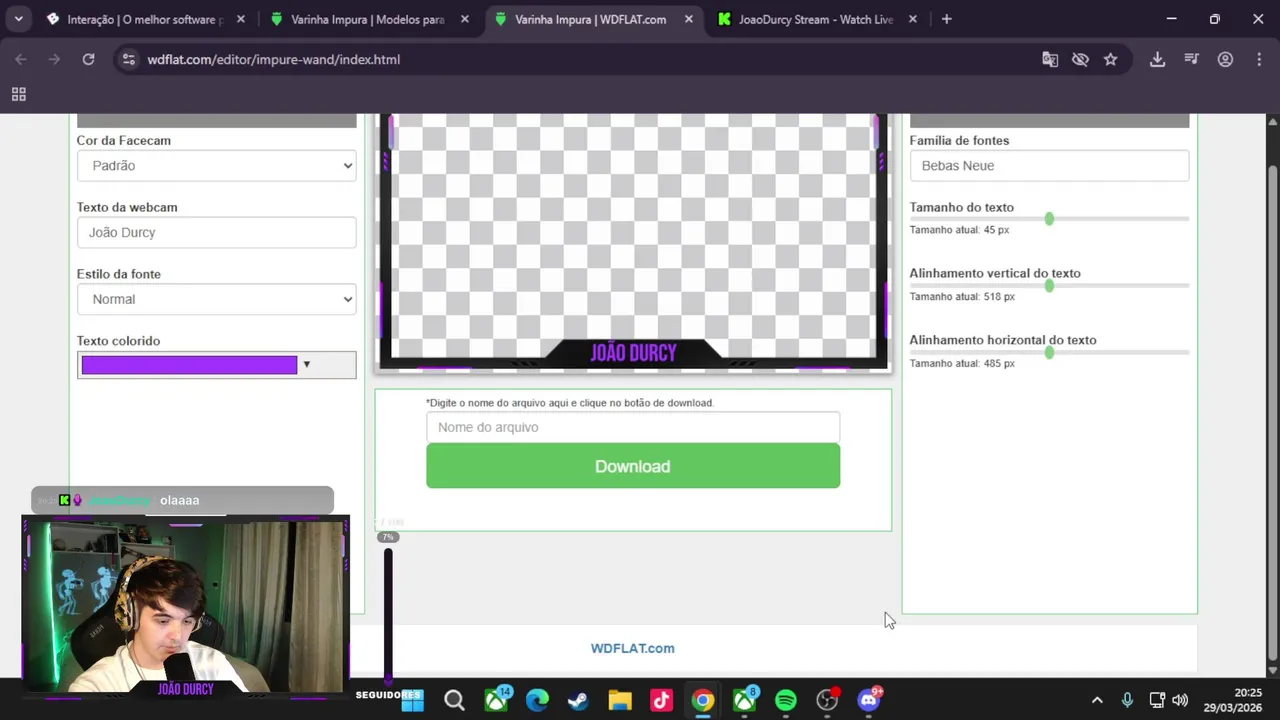1280x720 pixels.
Task: Open TikTok from the taskbar
Action: click(x=661, y=701)
